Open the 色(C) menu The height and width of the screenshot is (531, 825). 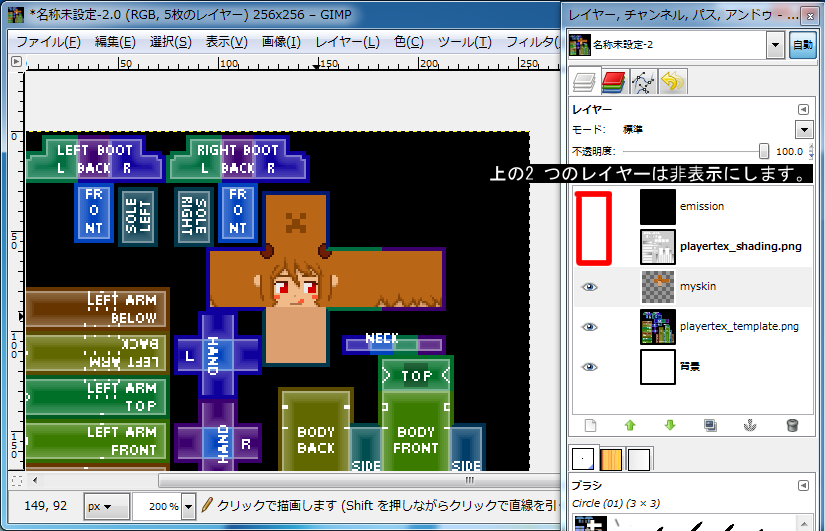[x=409, y=42]
